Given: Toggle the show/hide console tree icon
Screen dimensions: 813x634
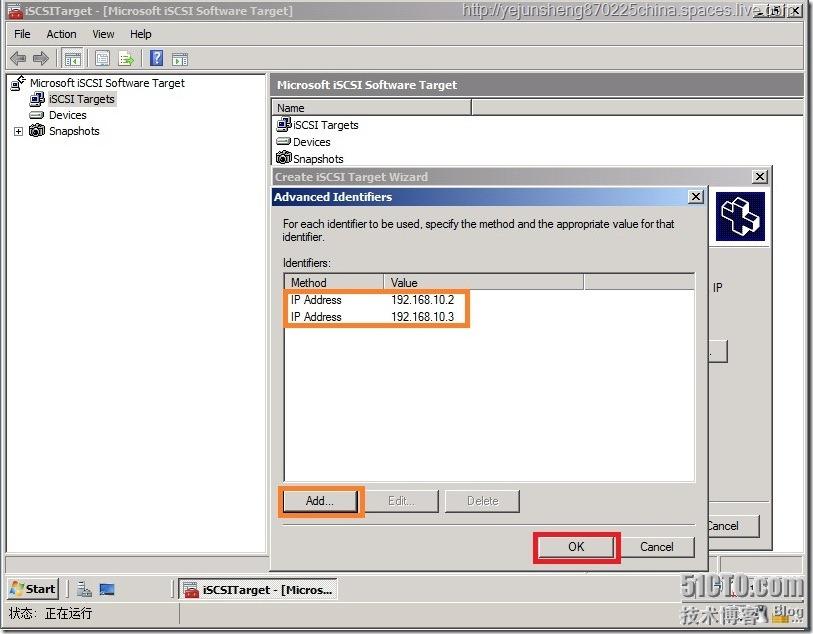Looking at the screenshot, I should click(x=72, y=59).
